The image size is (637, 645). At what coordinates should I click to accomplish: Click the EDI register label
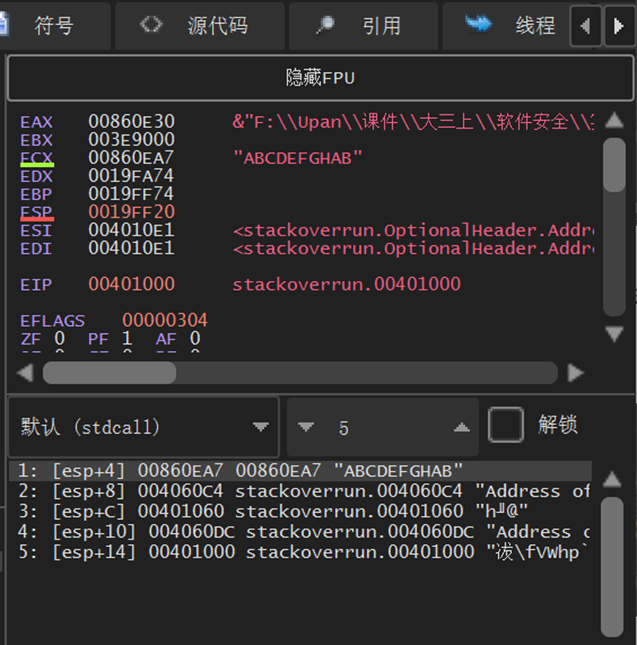click(x=36, y=248)
